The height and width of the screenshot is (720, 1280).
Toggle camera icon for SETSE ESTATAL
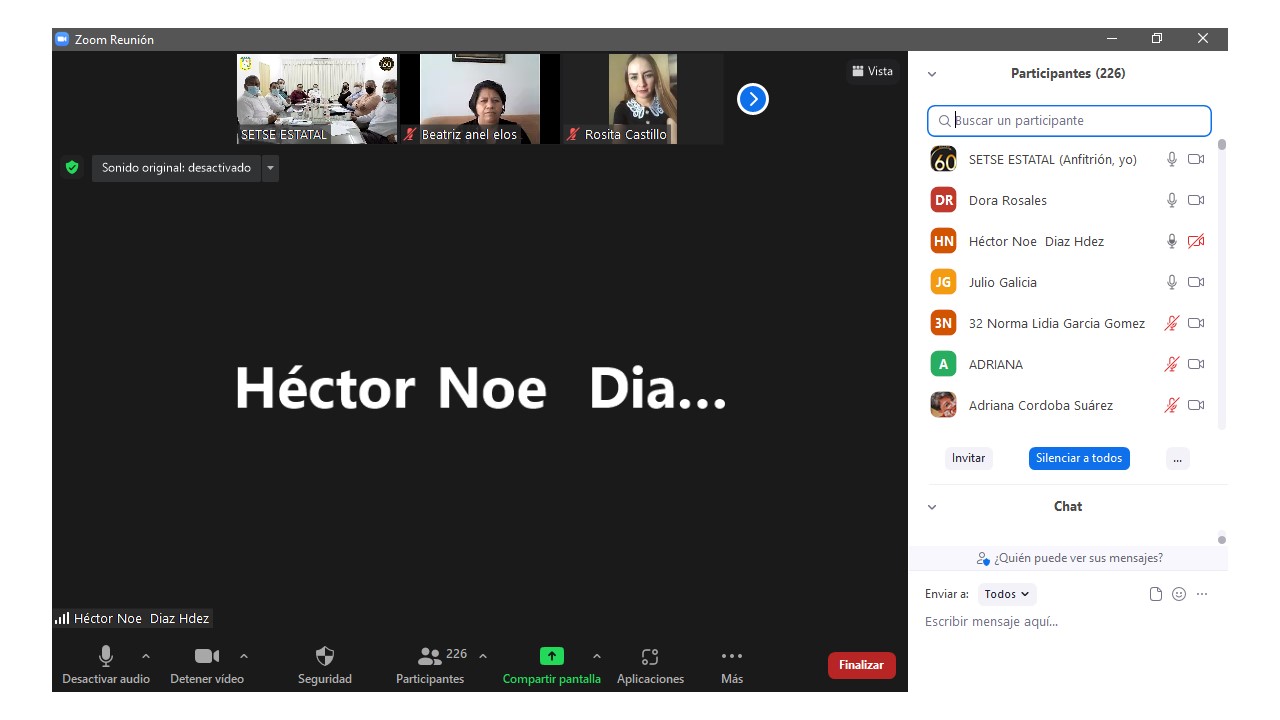1196,159
